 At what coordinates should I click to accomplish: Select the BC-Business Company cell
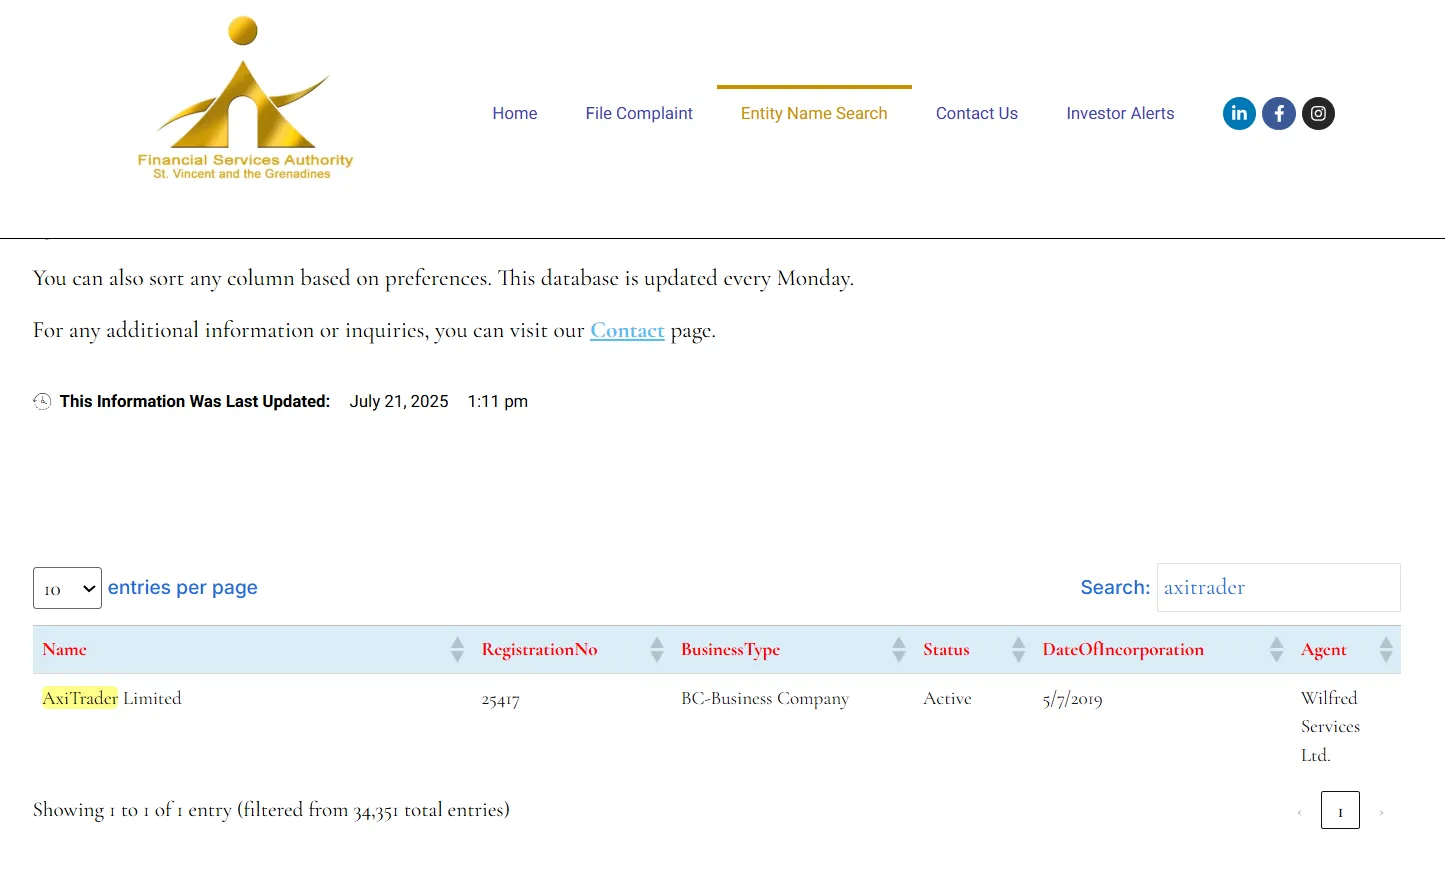pos(765,699)
